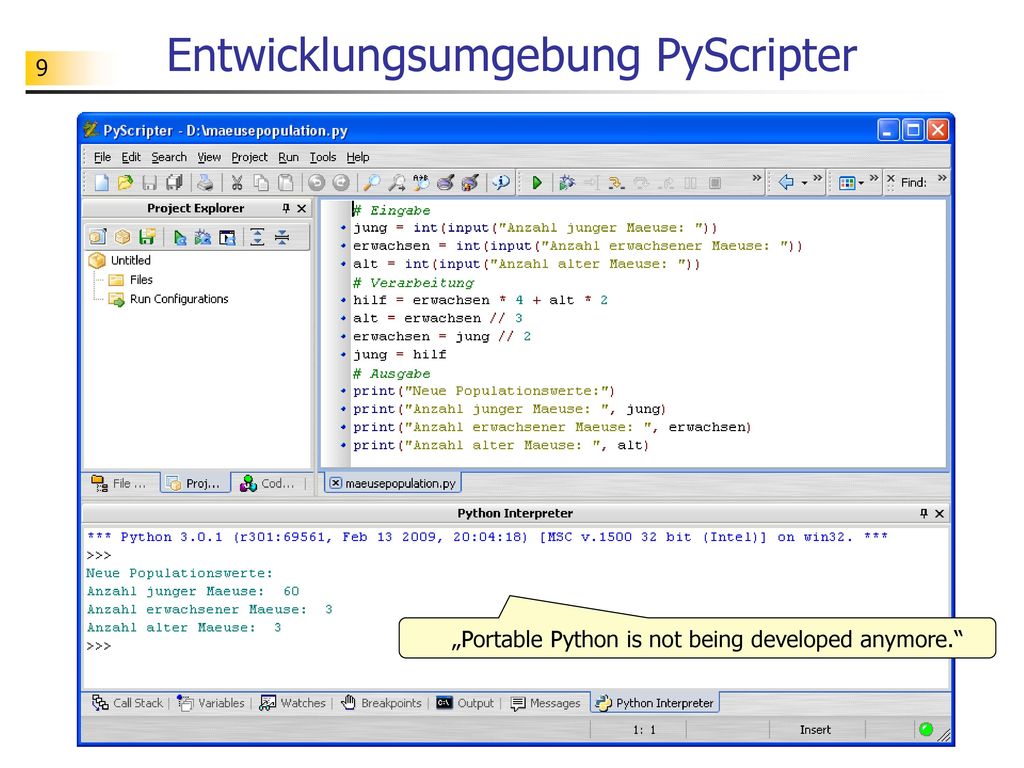Screen dimensions: 1024x768
Task: Close the Find toolbar with the X
Action: 891,178
